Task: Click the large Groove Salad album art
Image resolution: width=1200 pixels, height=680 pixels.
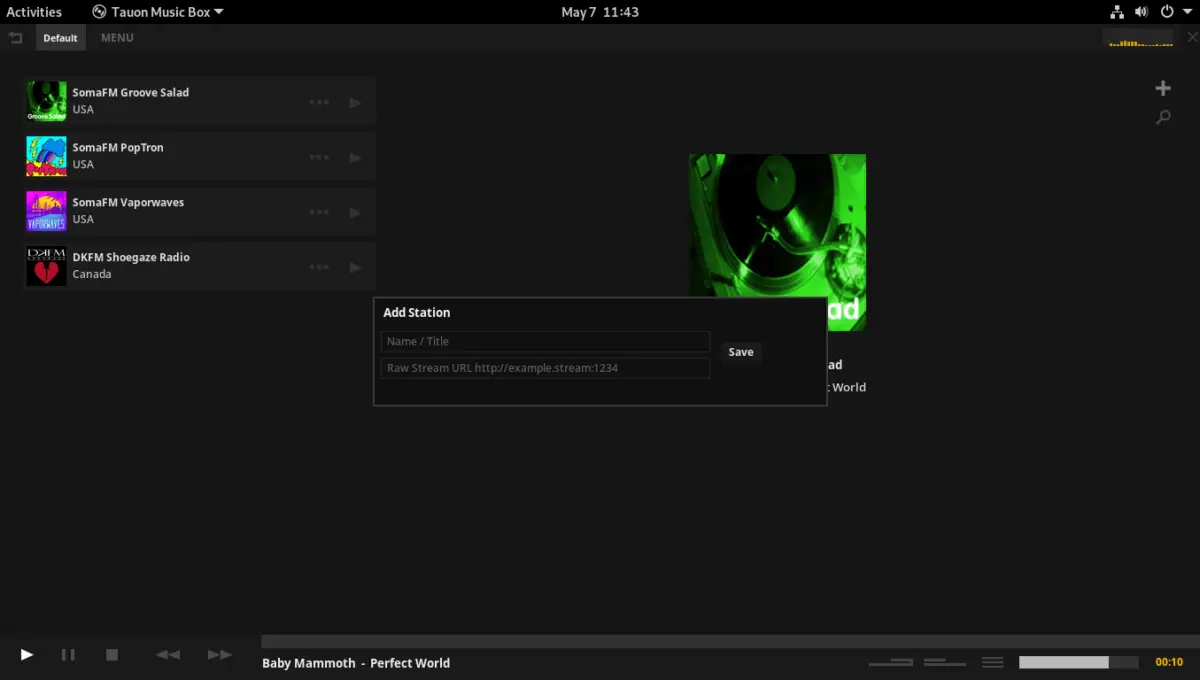Action: (777, 242)
